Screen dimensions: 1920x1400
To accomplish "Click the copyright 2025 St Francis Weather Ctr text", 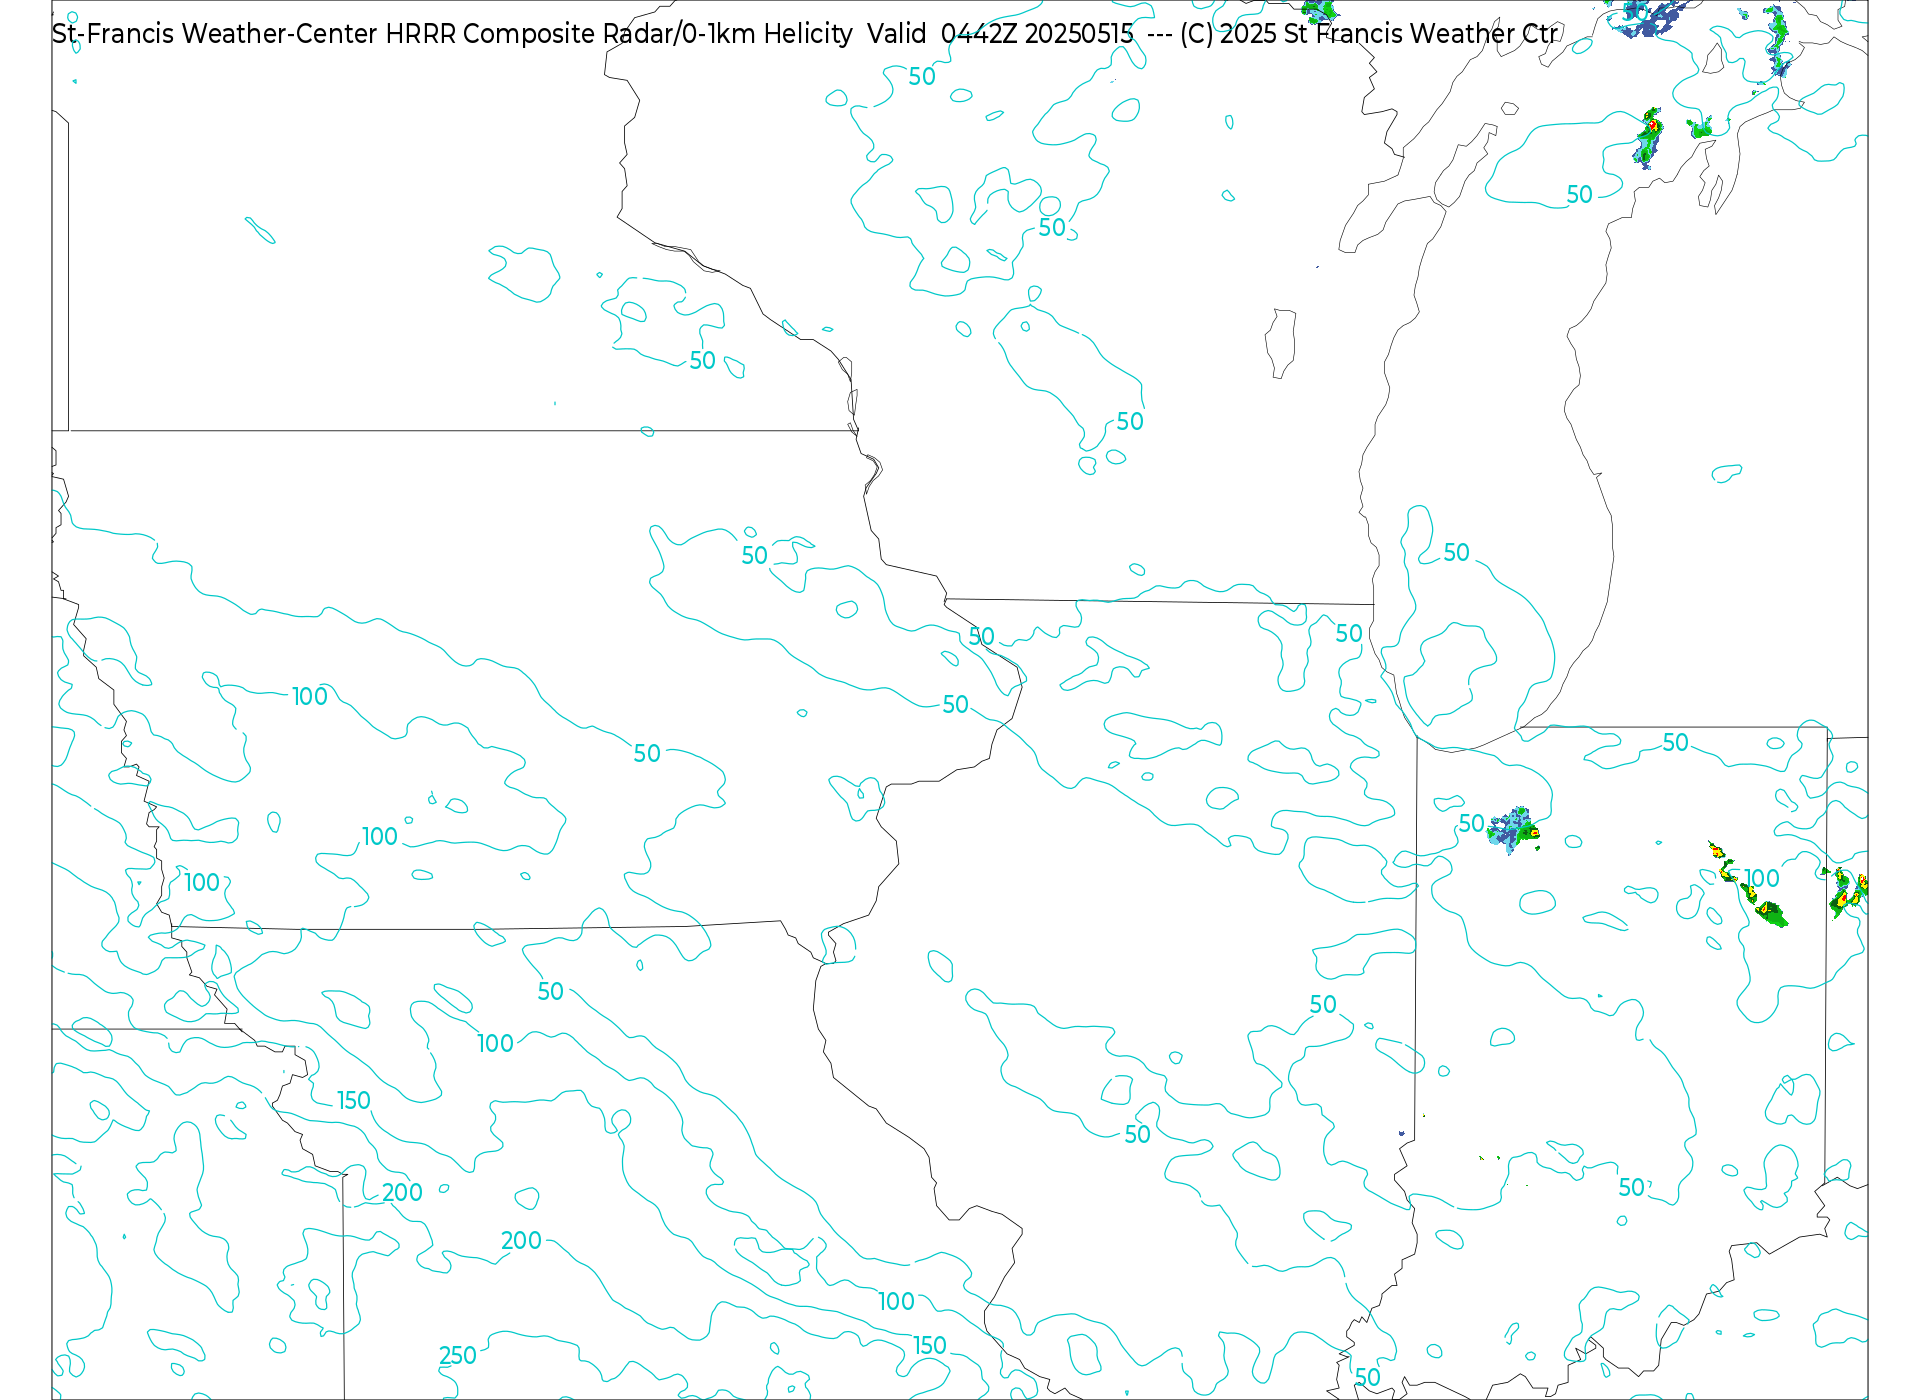I will click(x=1369, y=34).
